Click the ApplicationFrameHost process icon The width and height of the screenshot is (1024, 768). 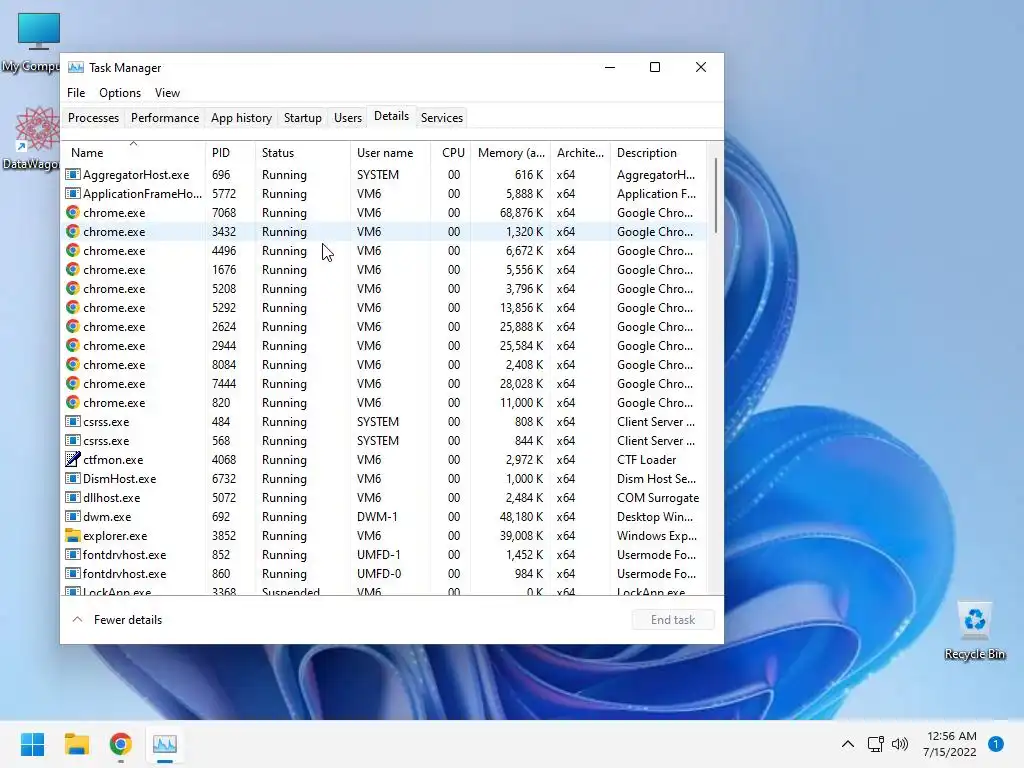(x=72, y=194)
